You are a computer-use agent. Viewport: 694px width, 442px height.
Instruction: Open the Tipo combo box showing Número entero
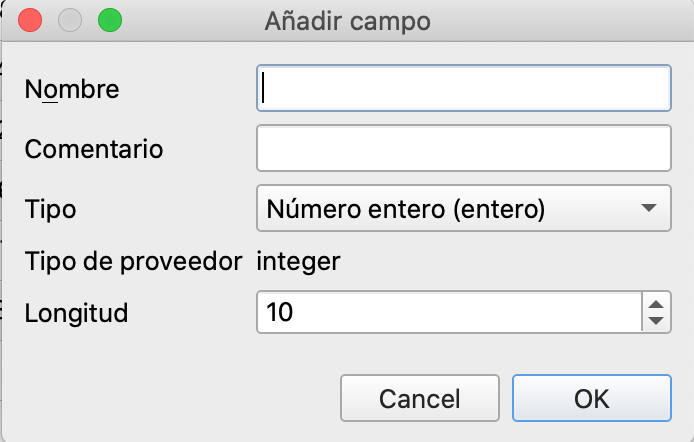[450, 209]
